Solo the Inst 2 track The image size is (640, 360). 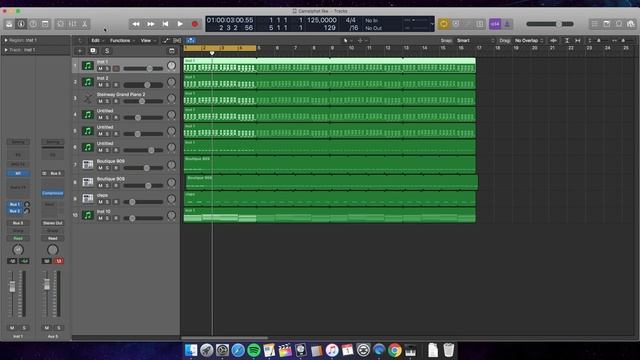point(108,85)
